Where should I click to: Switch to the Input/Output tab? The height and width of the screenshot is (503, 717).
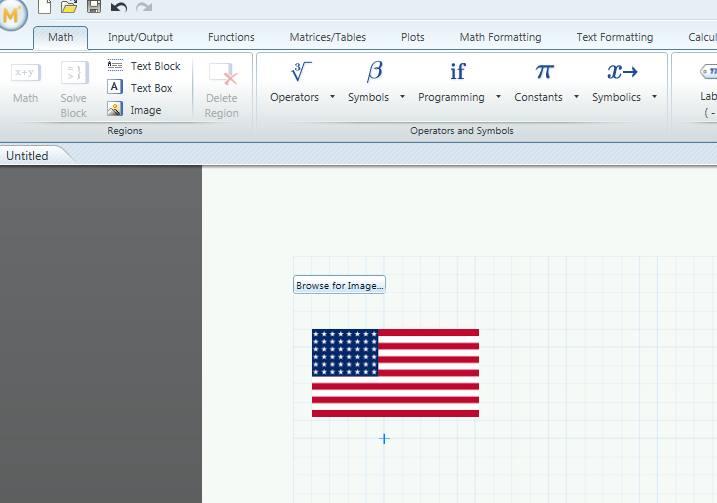tap(140, 37)
